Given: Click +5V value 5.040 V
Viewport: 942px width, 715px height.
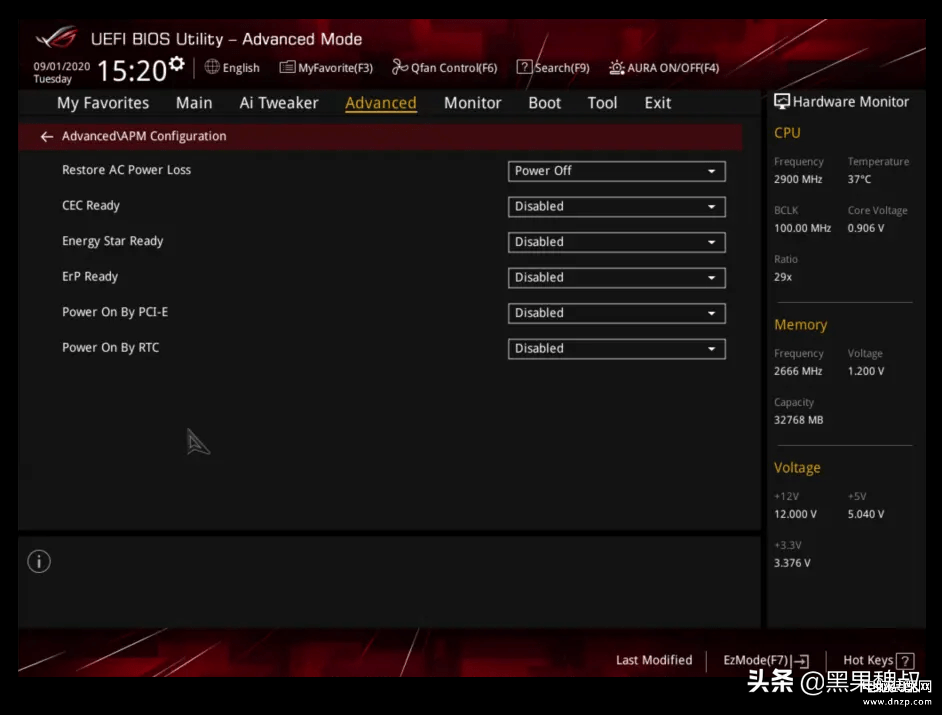Looking at the screenshot, I should tap(866, 514).
